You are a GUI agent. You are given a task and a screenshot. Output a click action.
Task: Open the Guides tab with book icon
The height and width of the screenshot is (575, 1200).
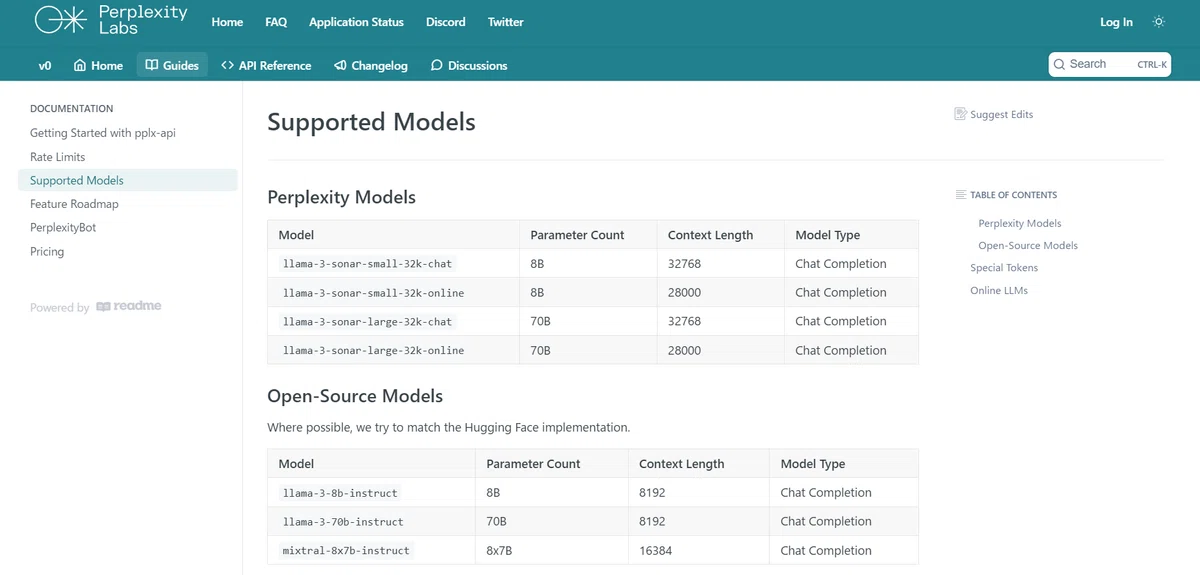tap(172, 65)
